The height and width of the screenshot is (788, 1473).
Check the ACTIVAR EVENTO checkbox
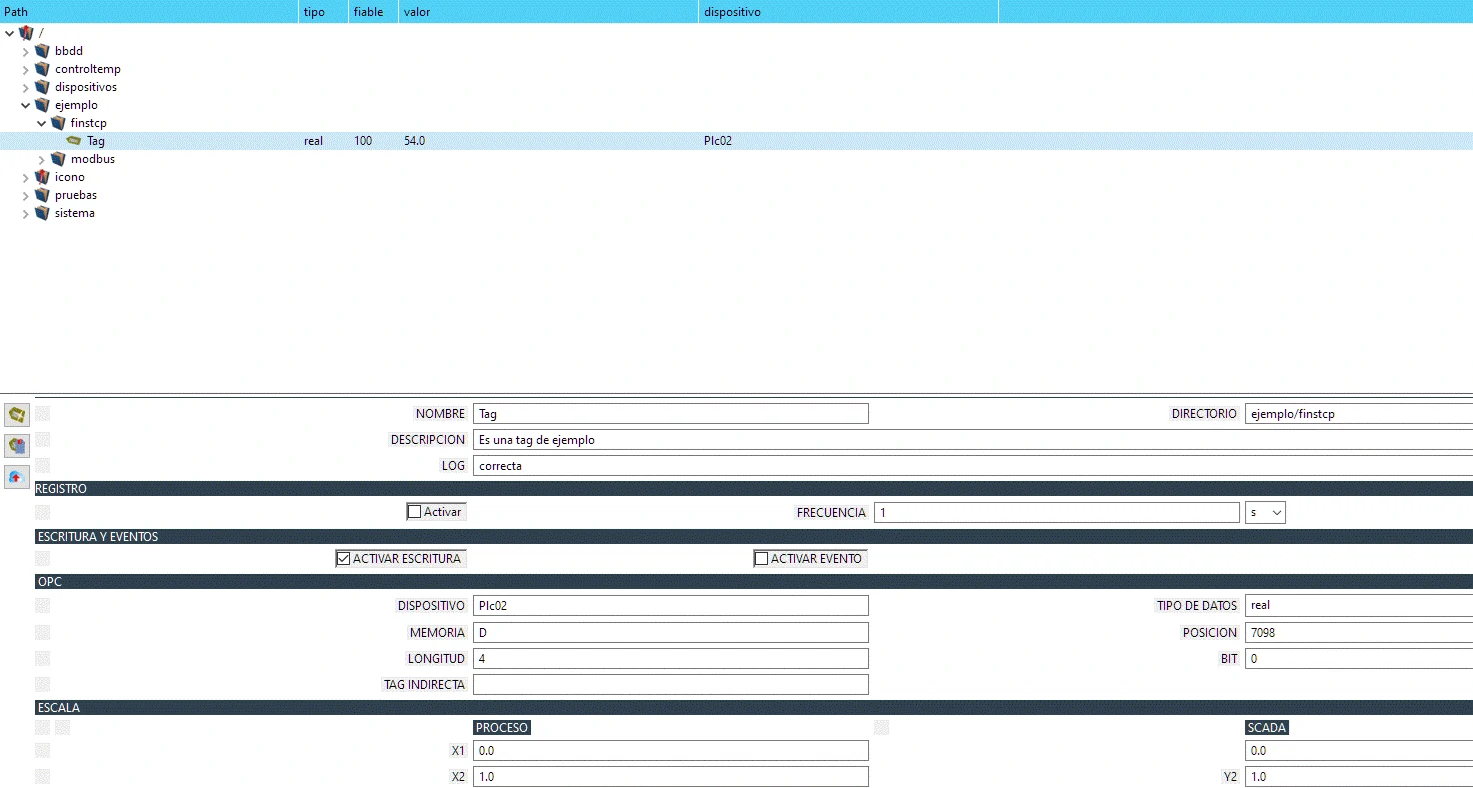tap(762, 559)
